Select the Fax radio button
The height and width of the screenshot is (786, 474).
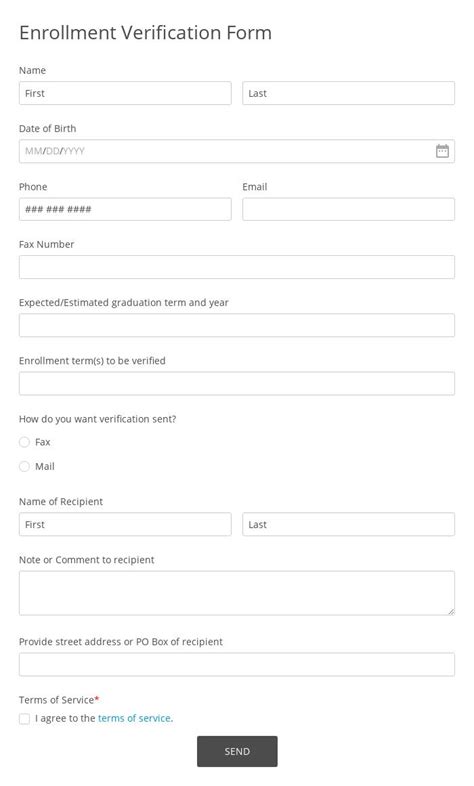(x=24, y=442)
